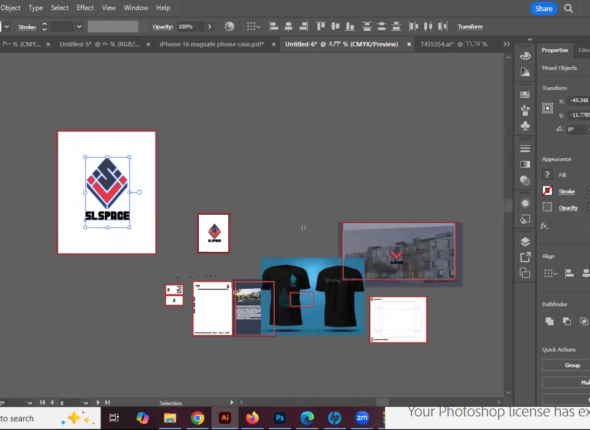Screen dimensions: 590x430
Task: Click the Minus Front pathfinder icon
Action: 567,321
